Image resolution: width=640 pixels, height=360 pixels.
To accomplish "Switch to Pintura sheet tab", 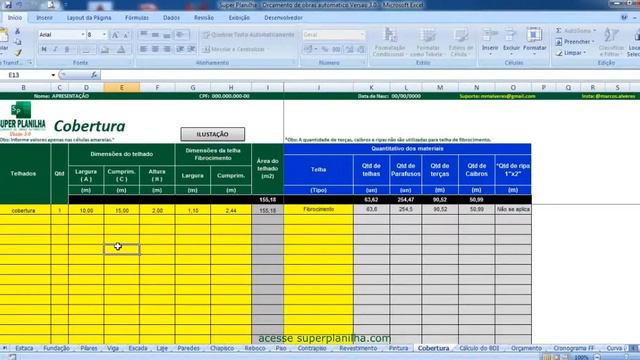I will click(x=398, y=348).
